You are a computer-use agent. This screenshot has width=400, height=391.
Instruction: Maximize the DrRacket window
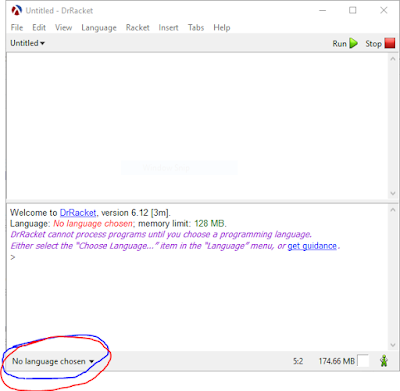tap(353, 11)
